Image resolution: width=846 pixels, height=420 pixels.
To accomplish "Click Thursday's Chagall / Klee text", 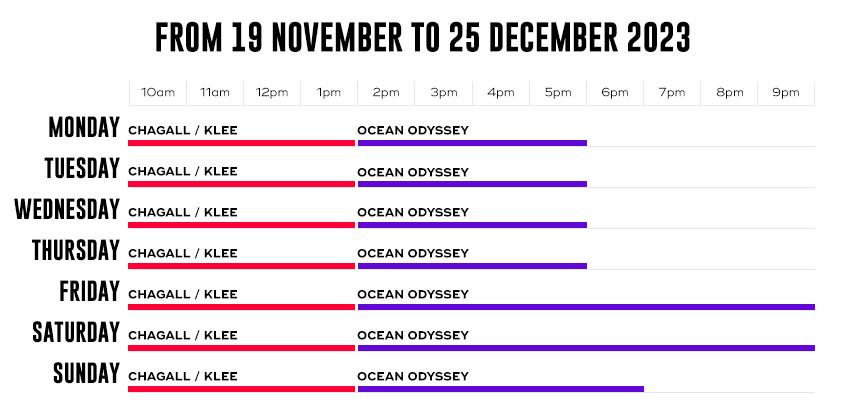I will click(x=183, y=254).
